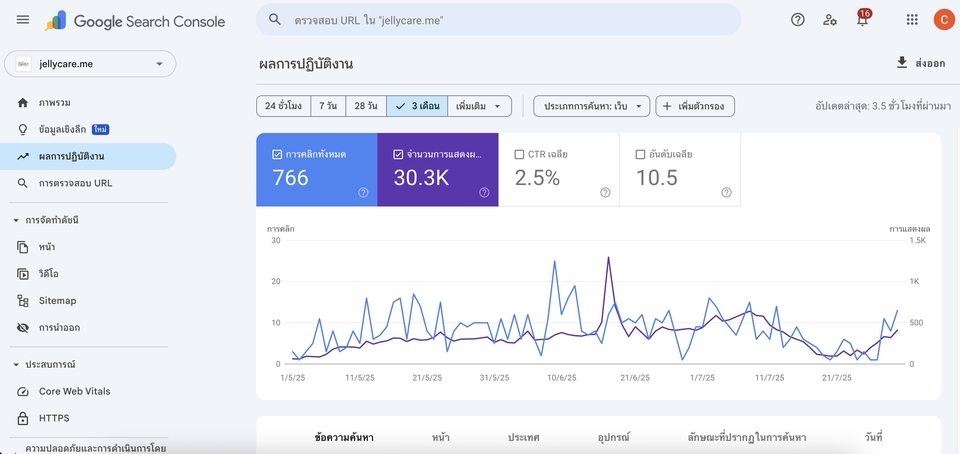960x454 pixels.
Task: Expand the search type Web dropdown
Action: coord(592,106)
